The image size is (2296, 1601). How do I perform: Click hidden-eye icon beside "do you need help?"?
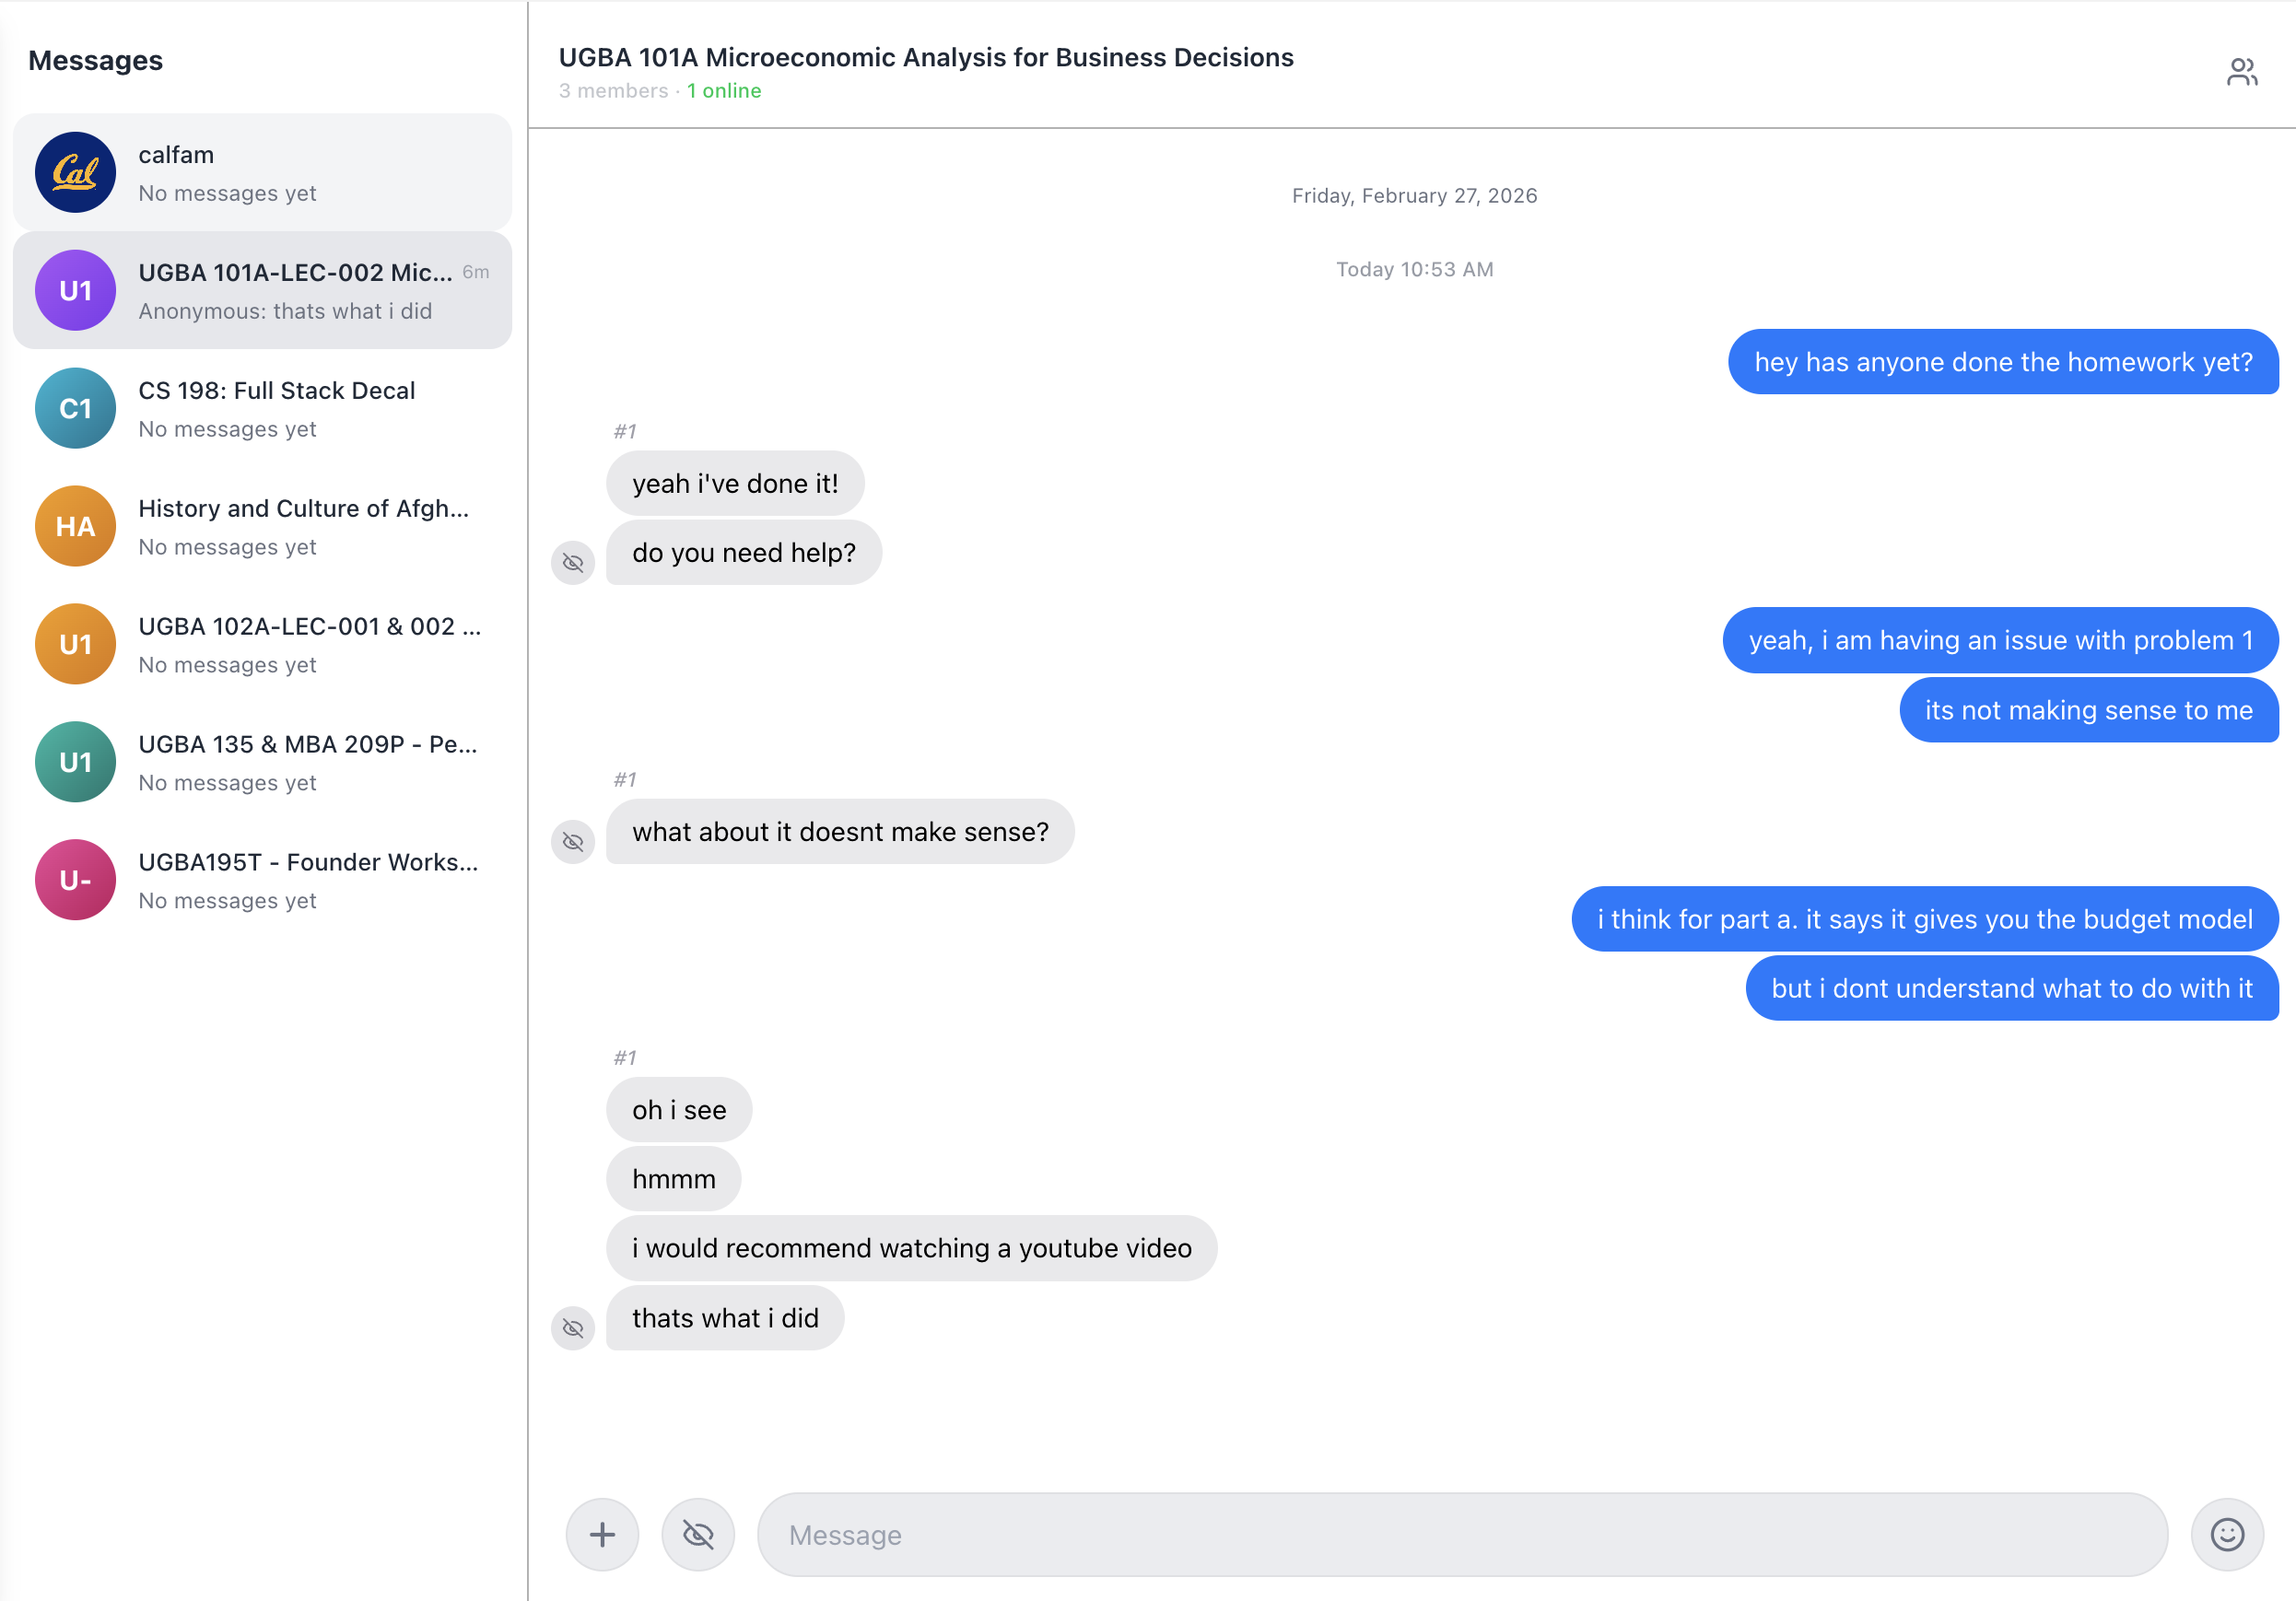click(x=573, y=562)
